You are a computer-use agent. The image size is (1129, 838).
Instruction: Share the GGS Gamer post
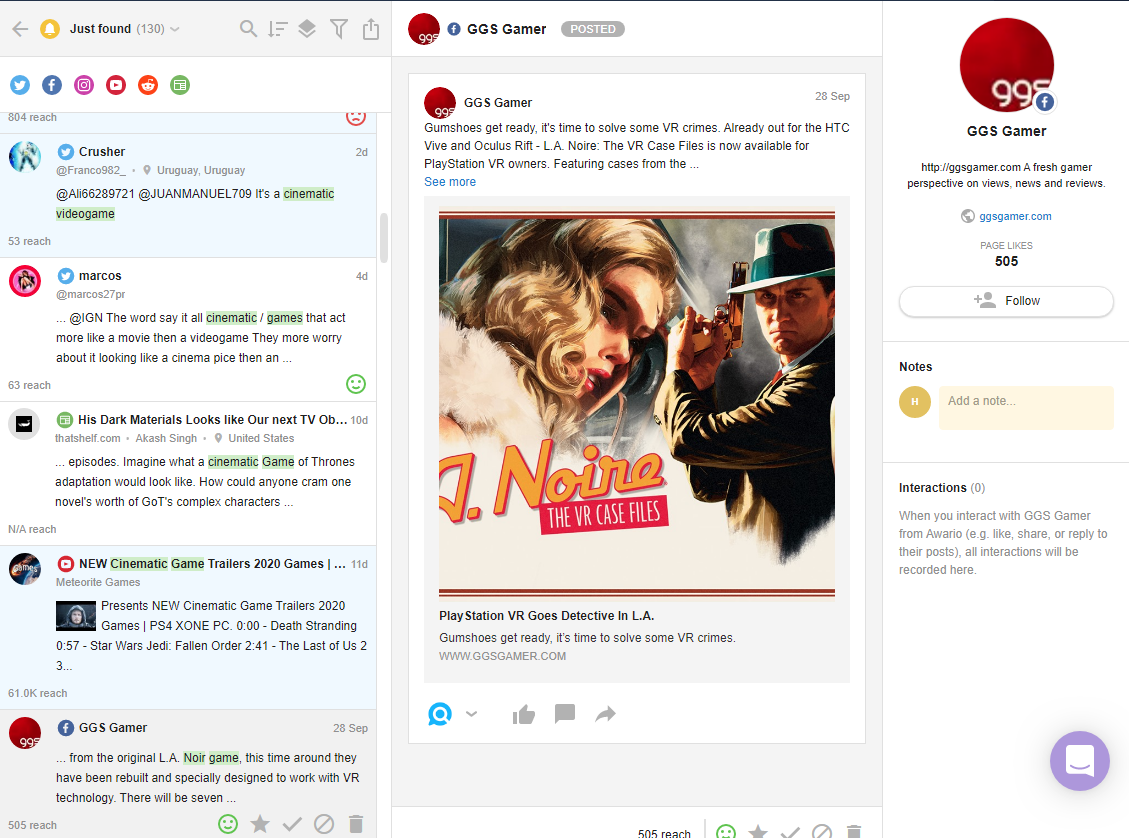pyautogui.click(x=606, y=714)
